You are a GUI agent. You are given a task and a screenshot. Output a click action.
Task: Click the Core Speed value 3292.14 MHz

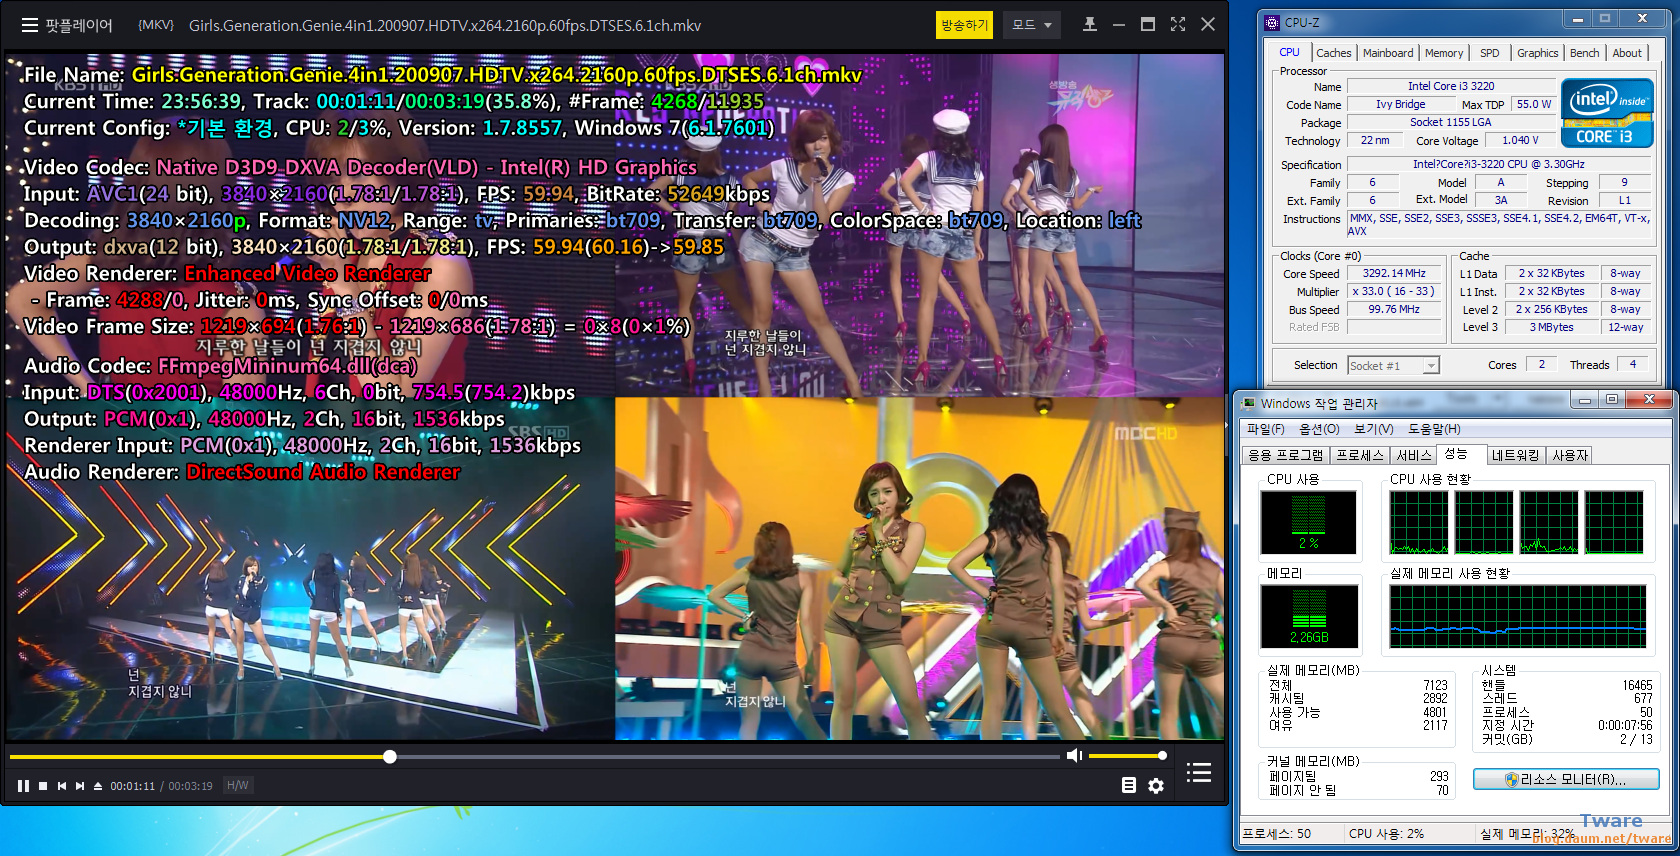click(1394, 273)
